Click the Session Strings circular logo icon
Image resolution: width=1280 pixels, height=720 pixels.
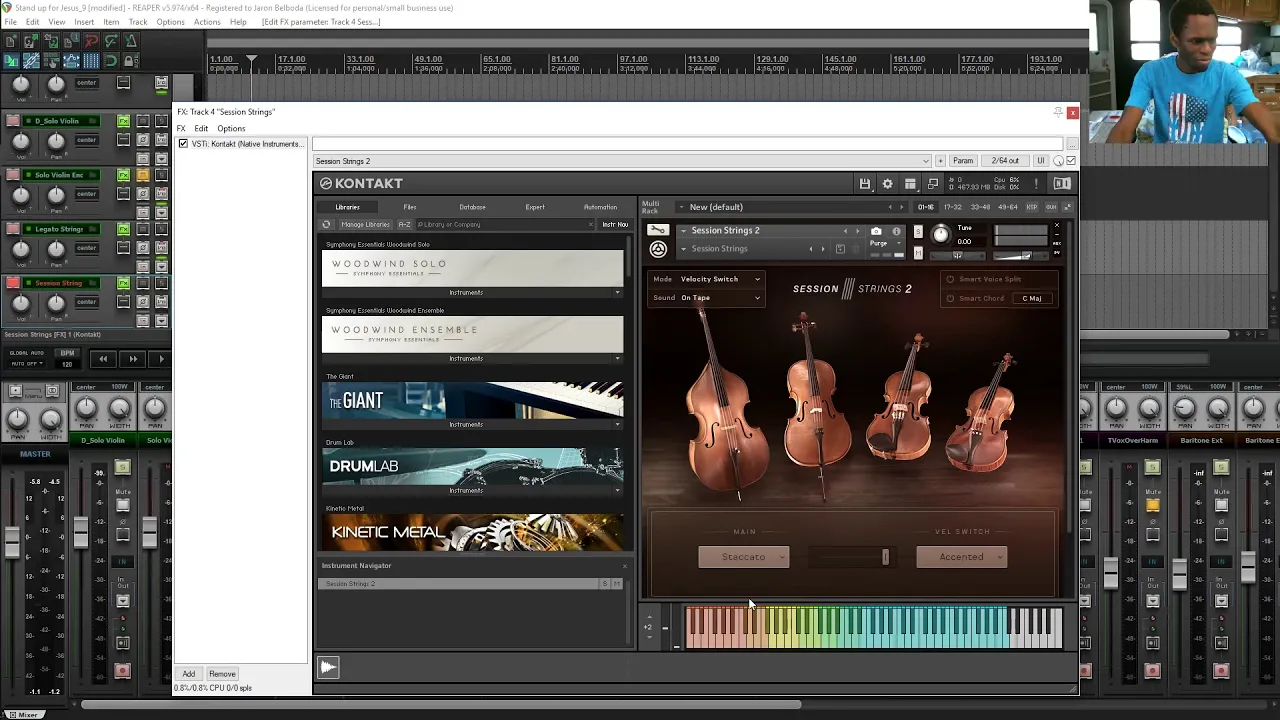click(658, 249)
